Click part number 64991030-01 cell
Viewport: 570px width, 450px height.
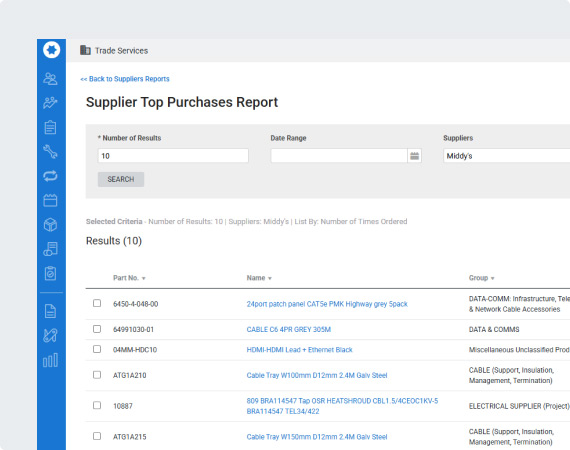coord(133,330)
